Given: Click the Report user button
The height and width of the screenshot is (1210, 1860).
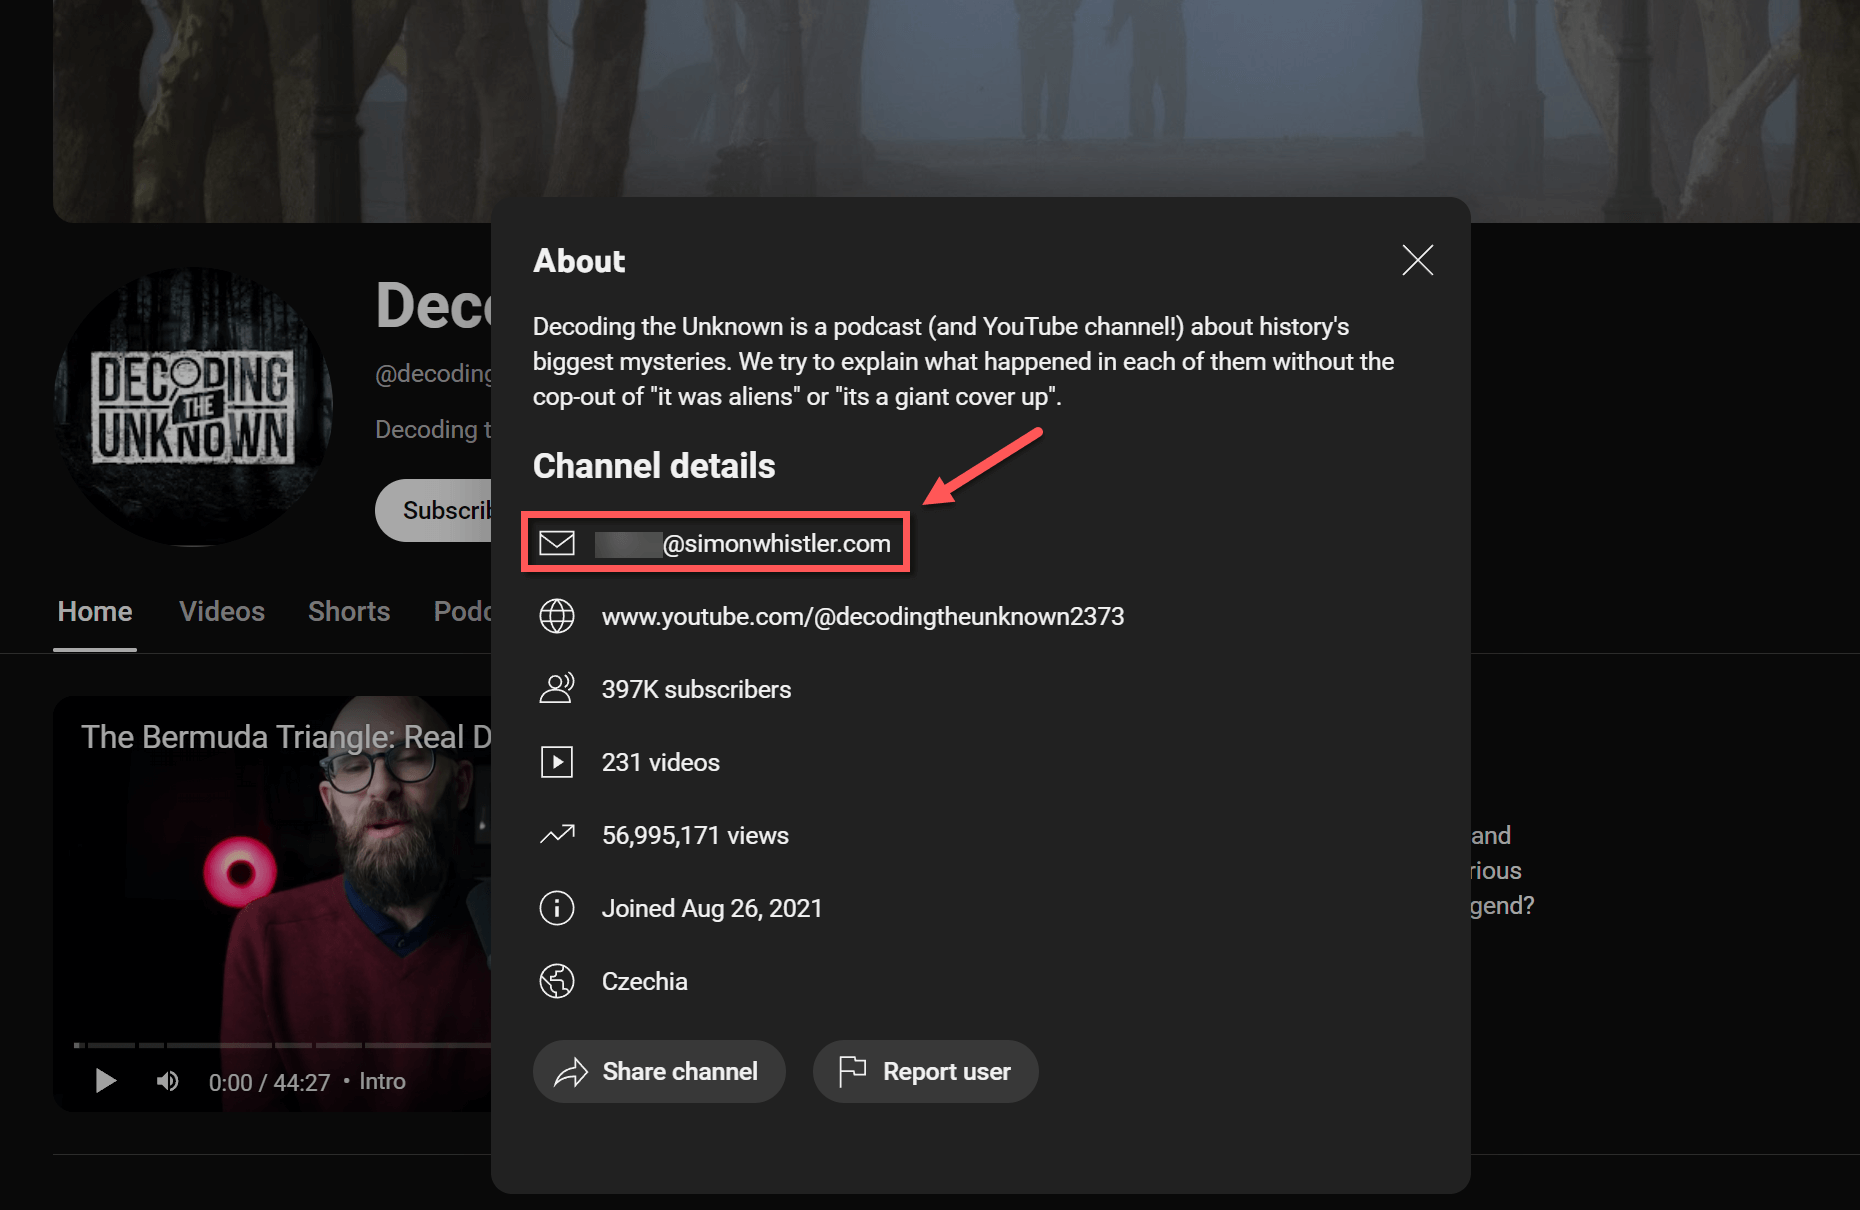Looking at the screenshot, I should 925,1071.
